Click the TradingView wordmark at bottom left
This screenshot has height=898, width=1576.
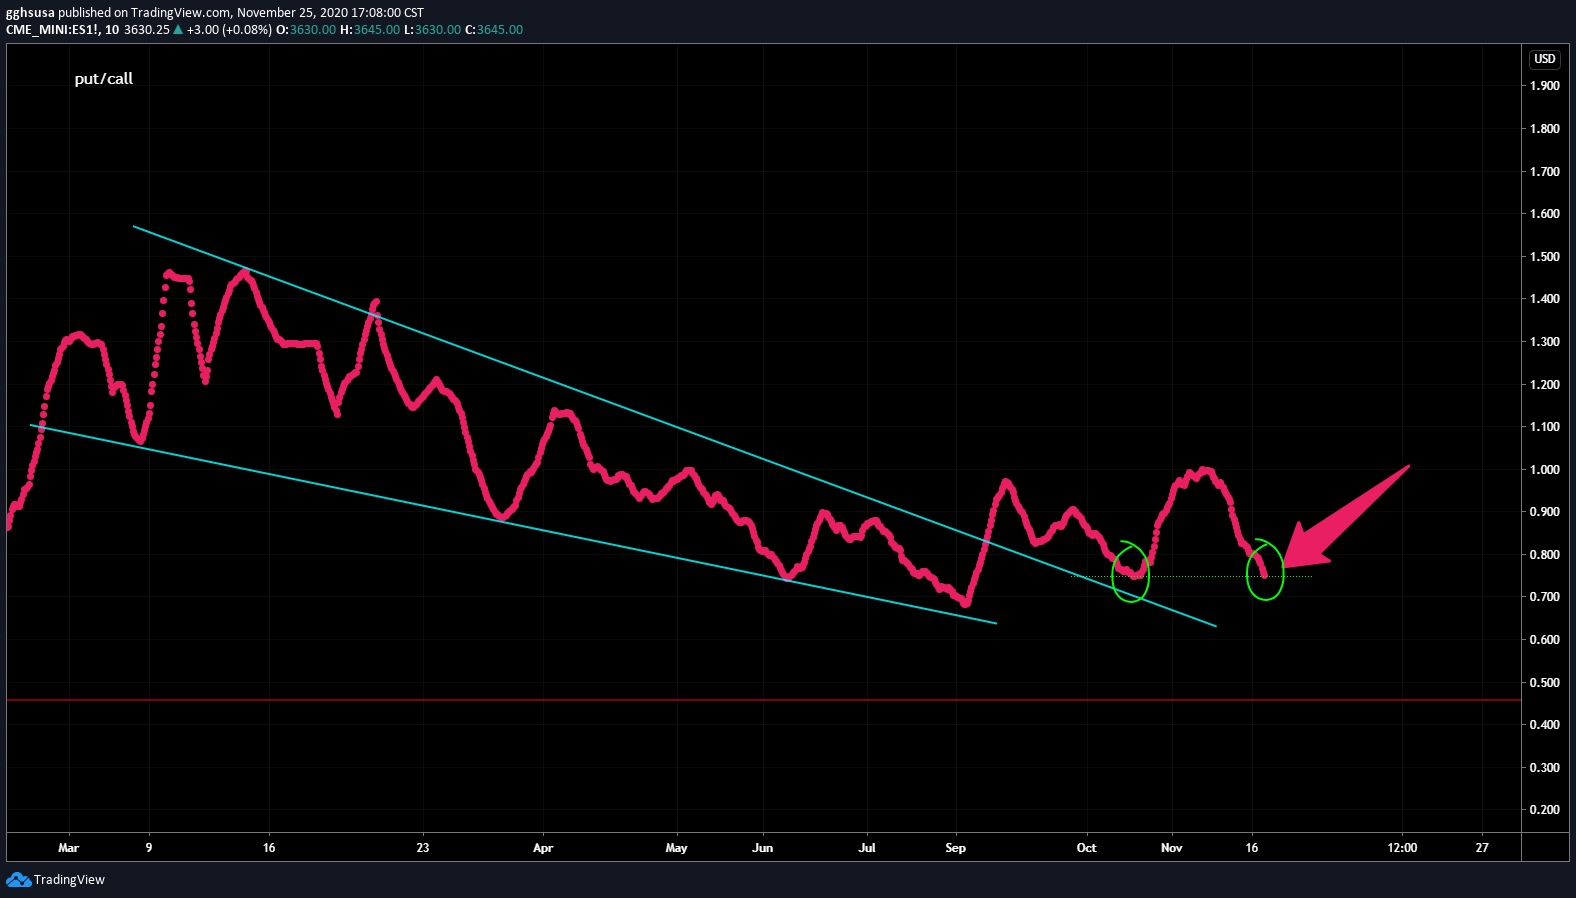[69, 880]
